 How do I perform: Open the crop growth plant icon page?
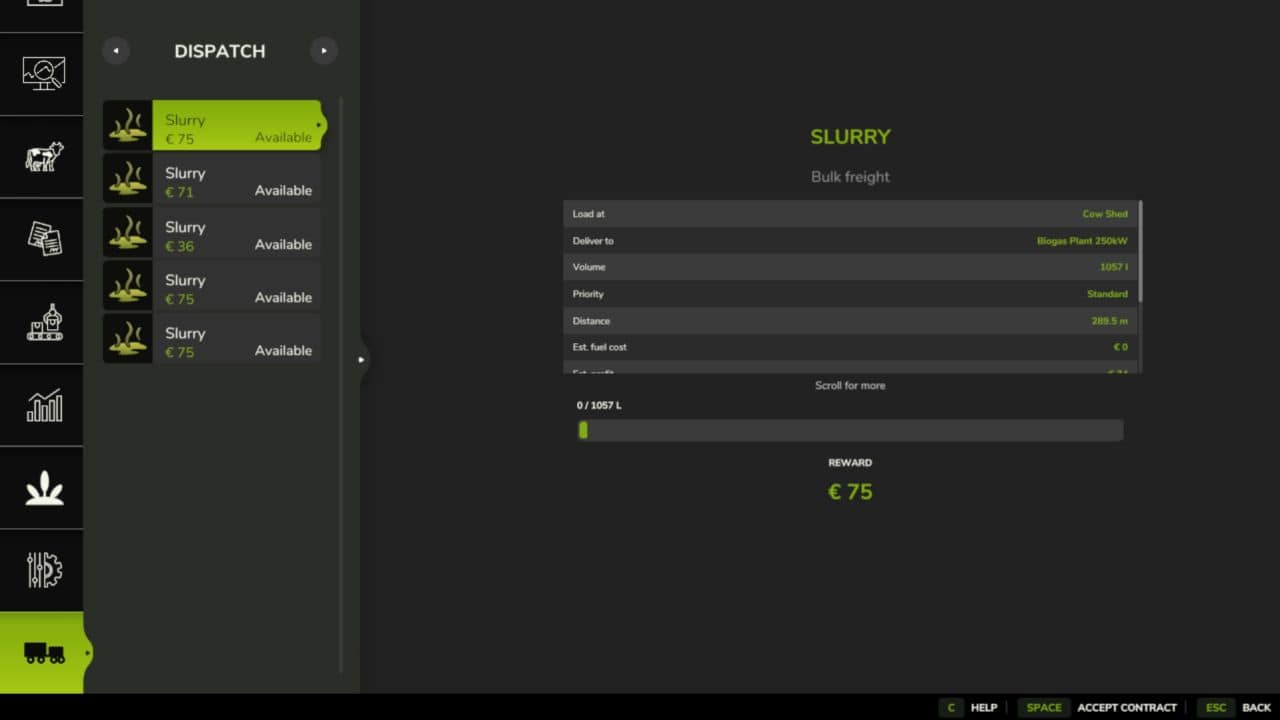pyautogui.click(x=42, y=488)
